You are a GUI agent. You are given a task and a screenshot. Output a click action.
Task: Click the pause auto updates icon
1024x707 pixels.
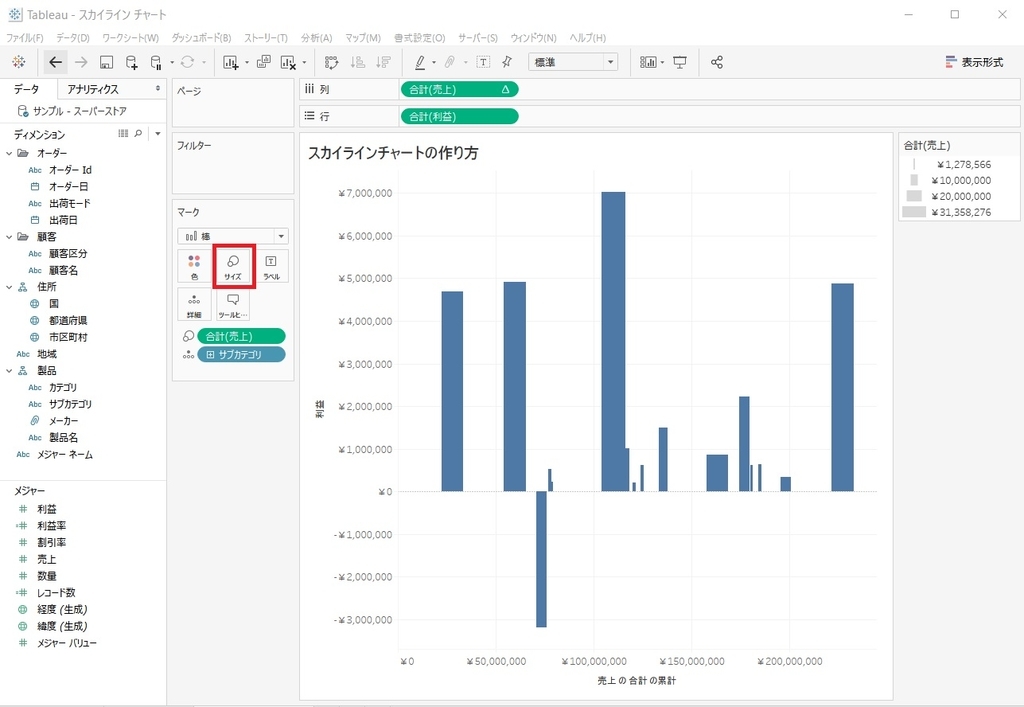pos(156,62)
